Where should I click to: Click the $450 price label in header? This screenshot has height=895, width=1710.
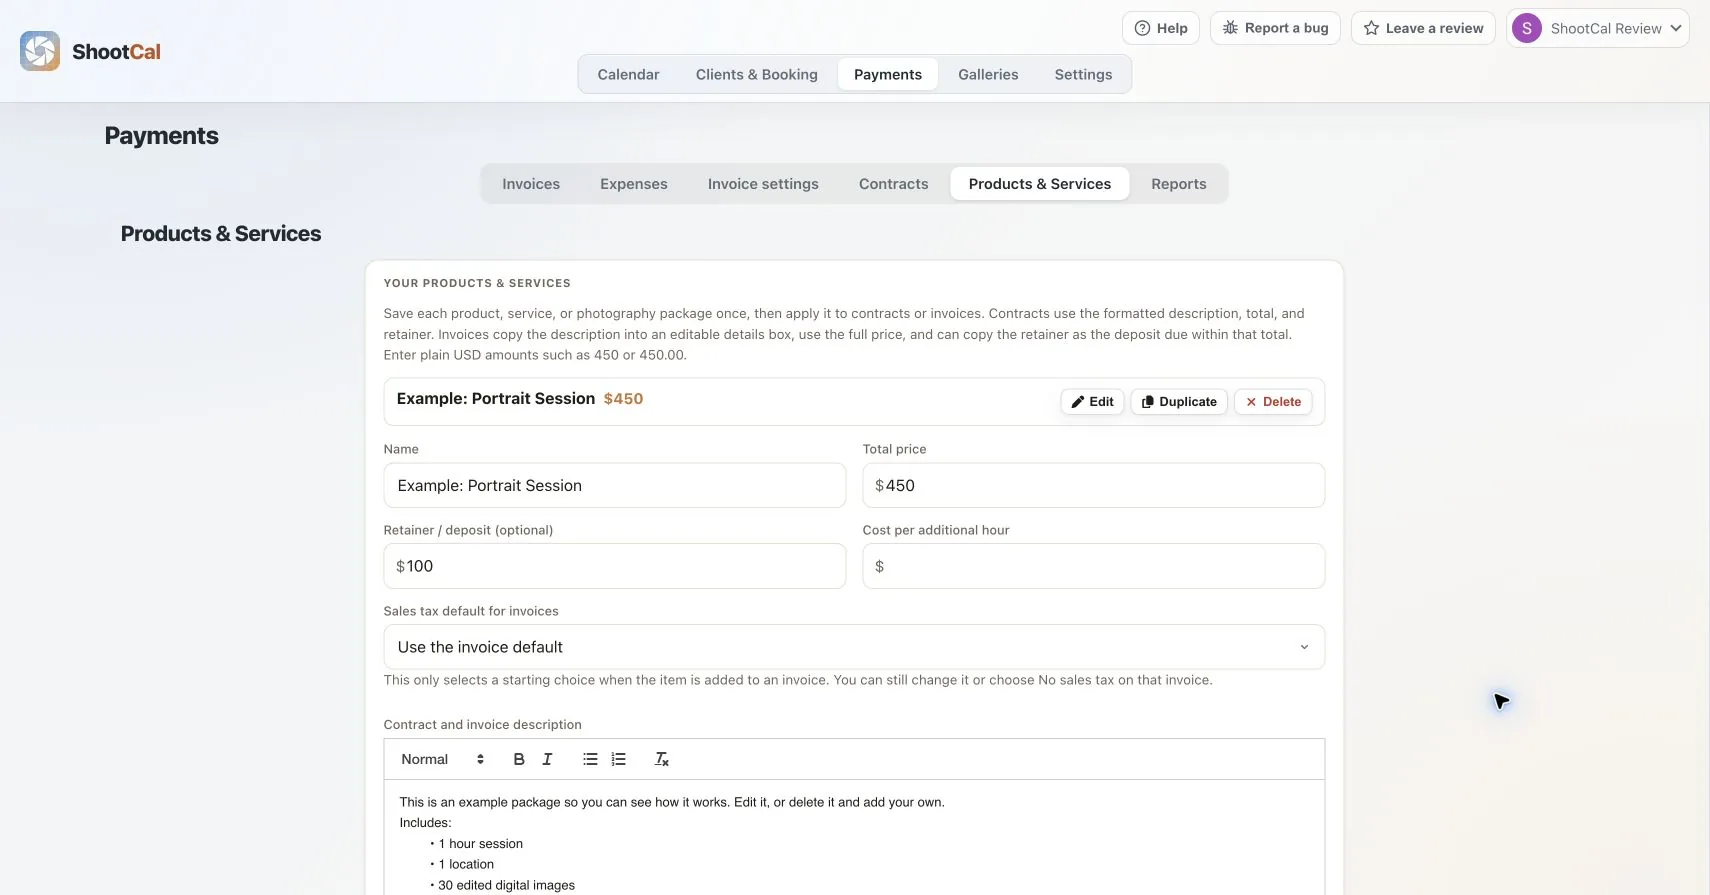(623, 398)
